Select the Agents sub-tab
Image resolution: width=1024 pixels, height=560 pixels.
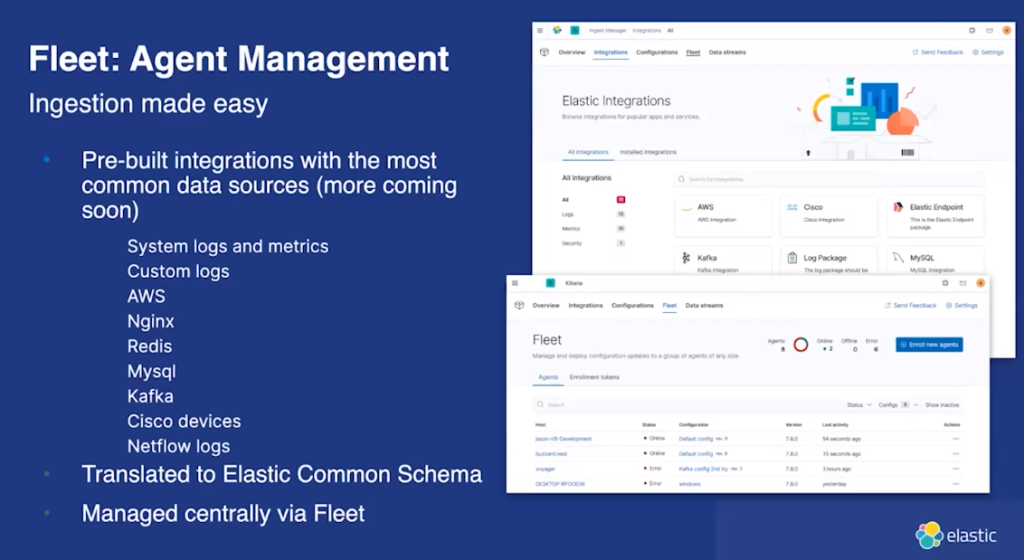tap(548, 377)
